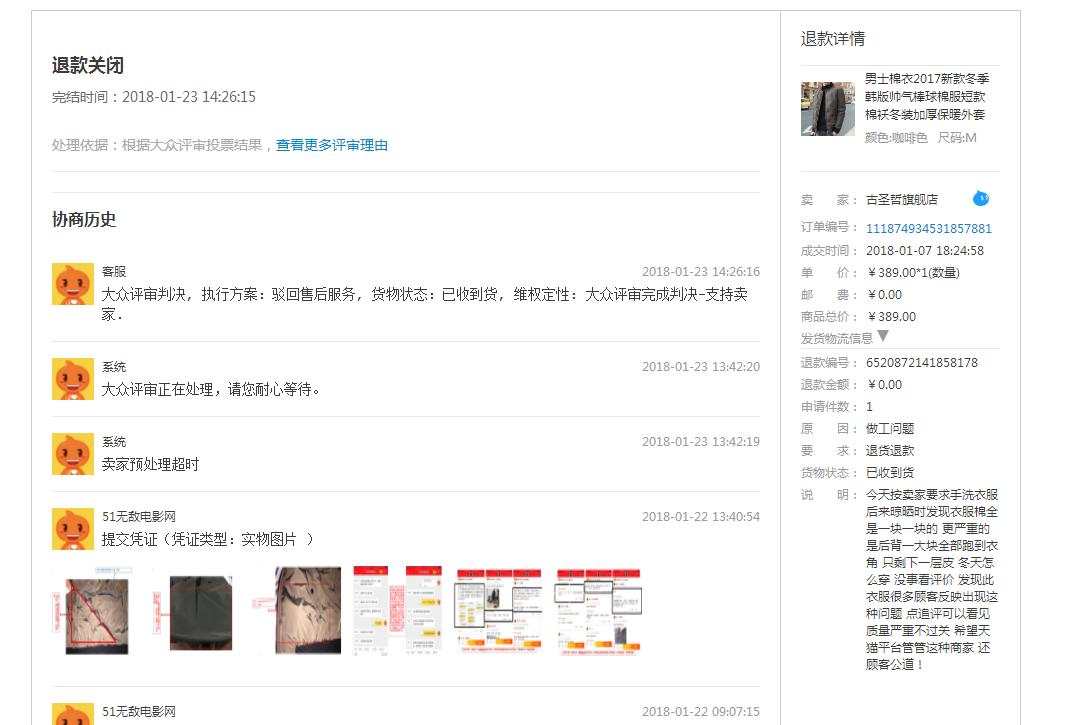Select the request value 退货退款

tap(890, 451)
